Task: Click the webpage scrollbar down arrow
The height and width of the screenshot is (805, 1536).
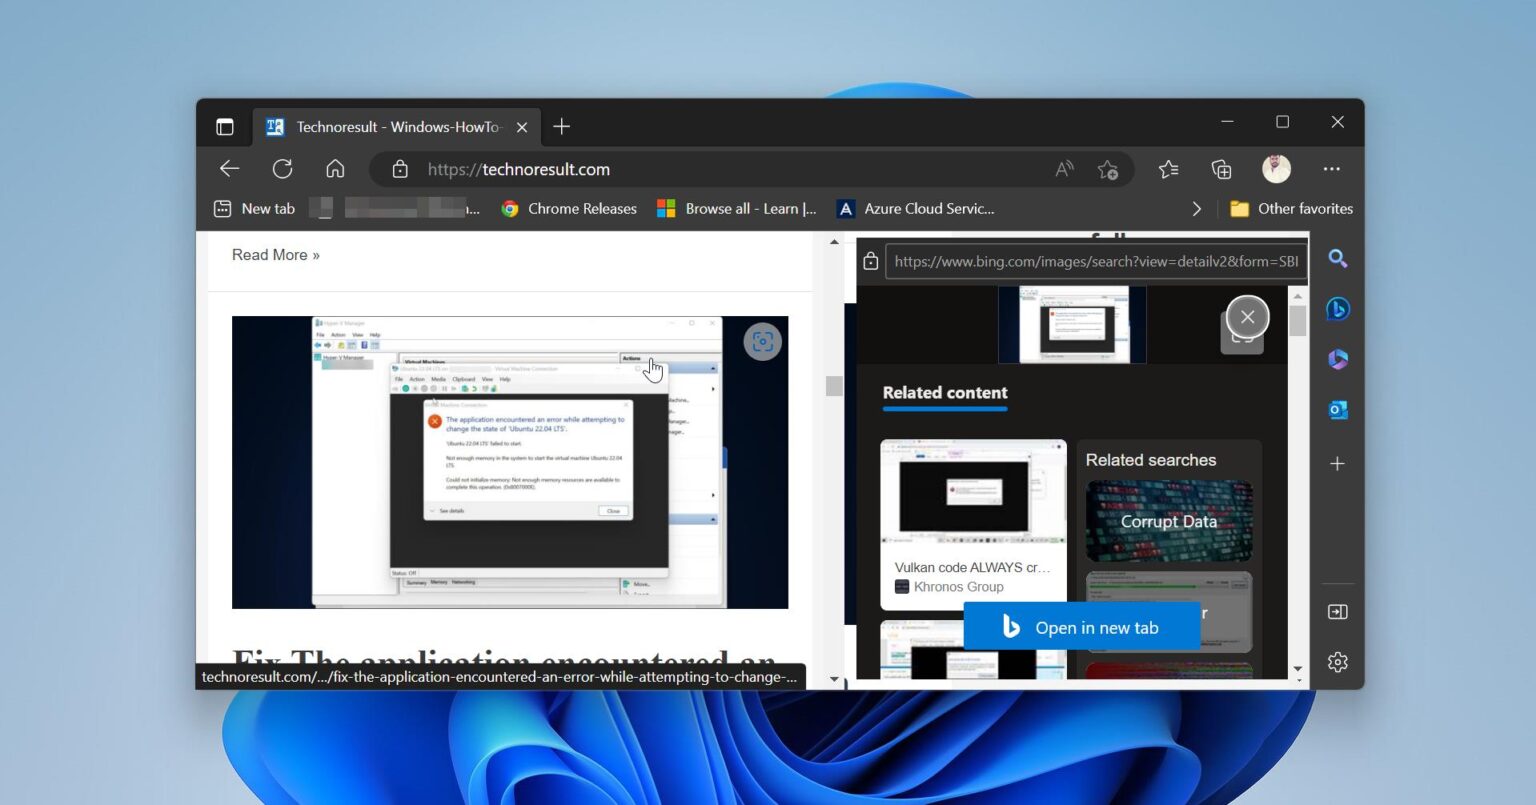Action: pyautogui.click(x=835, y=680)
